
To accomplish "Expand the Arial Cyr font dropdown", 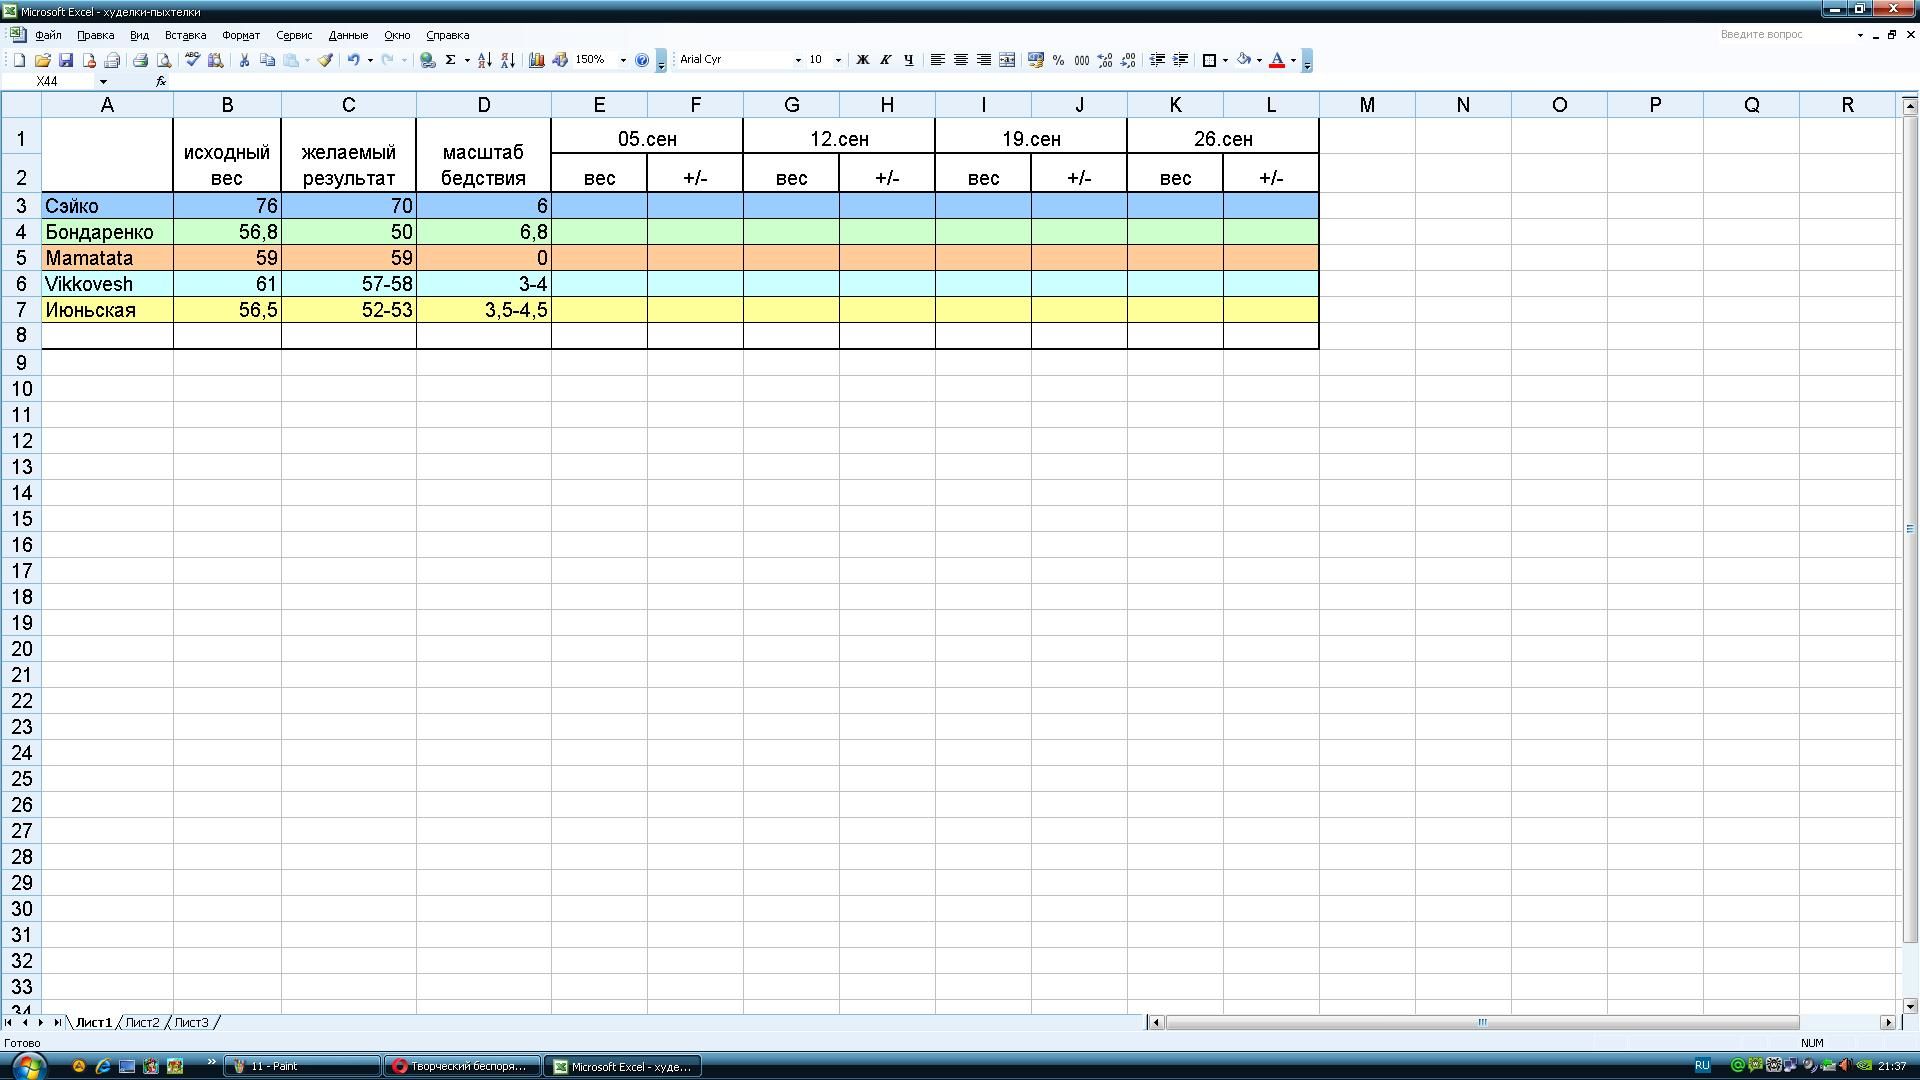I will click(798, 60).
